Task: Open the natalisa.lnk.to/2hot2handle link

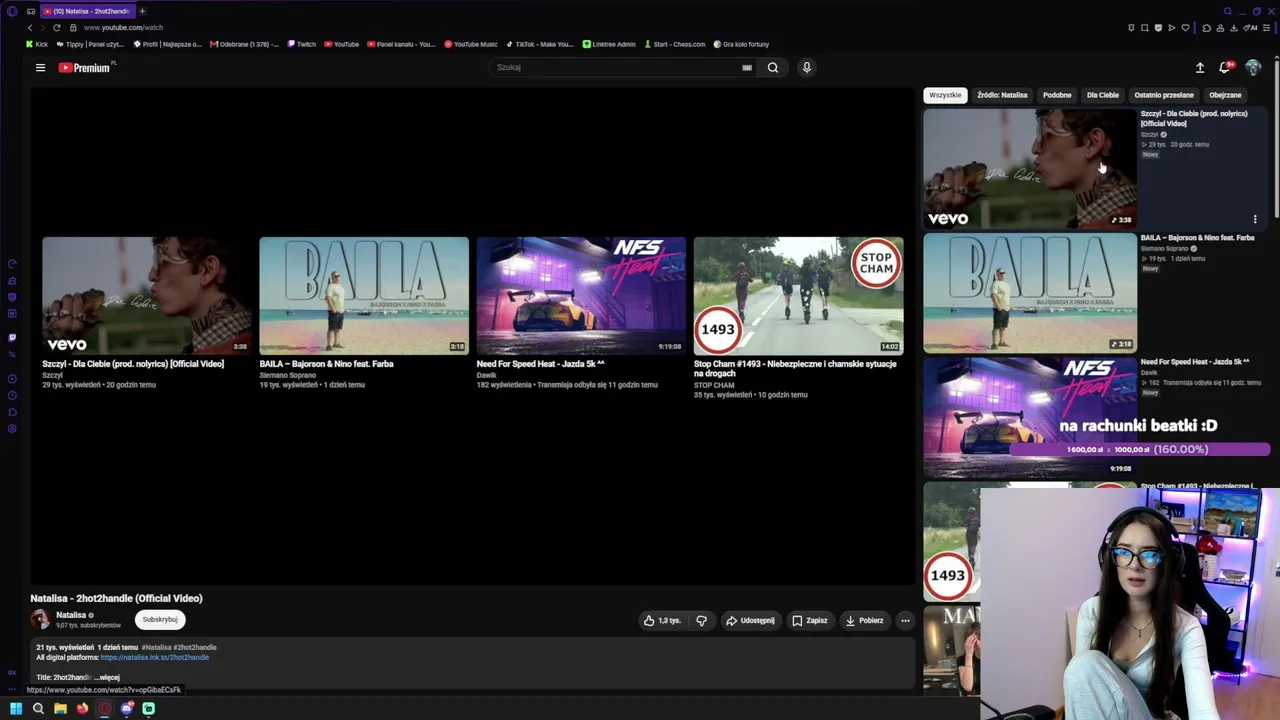Action: click(x=155, y=658)
